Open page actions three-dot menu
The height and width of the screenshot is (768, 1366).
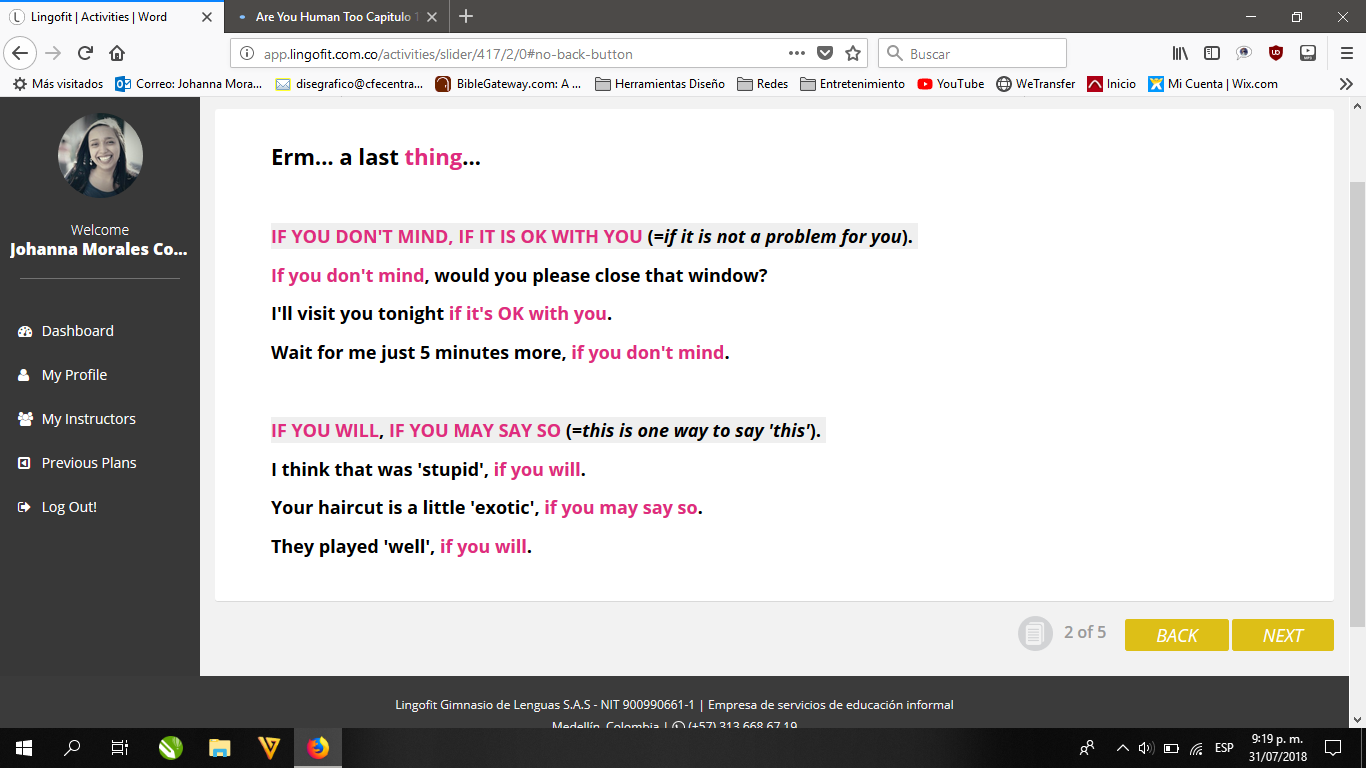(x=797, y=54)
